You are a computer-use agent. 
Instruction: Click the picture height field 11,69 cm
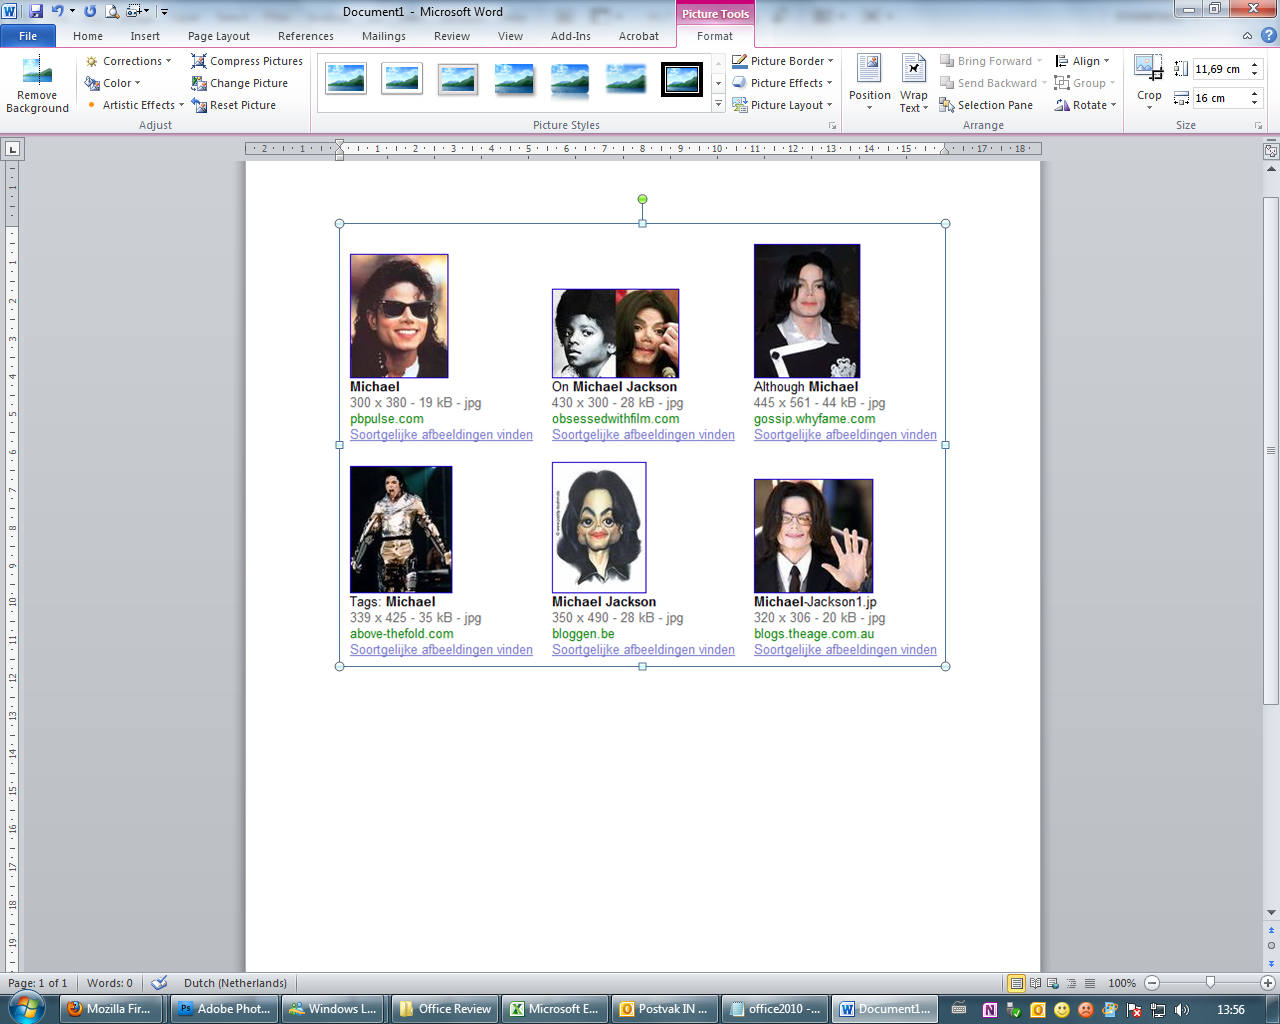click(x=1219, y=69)
